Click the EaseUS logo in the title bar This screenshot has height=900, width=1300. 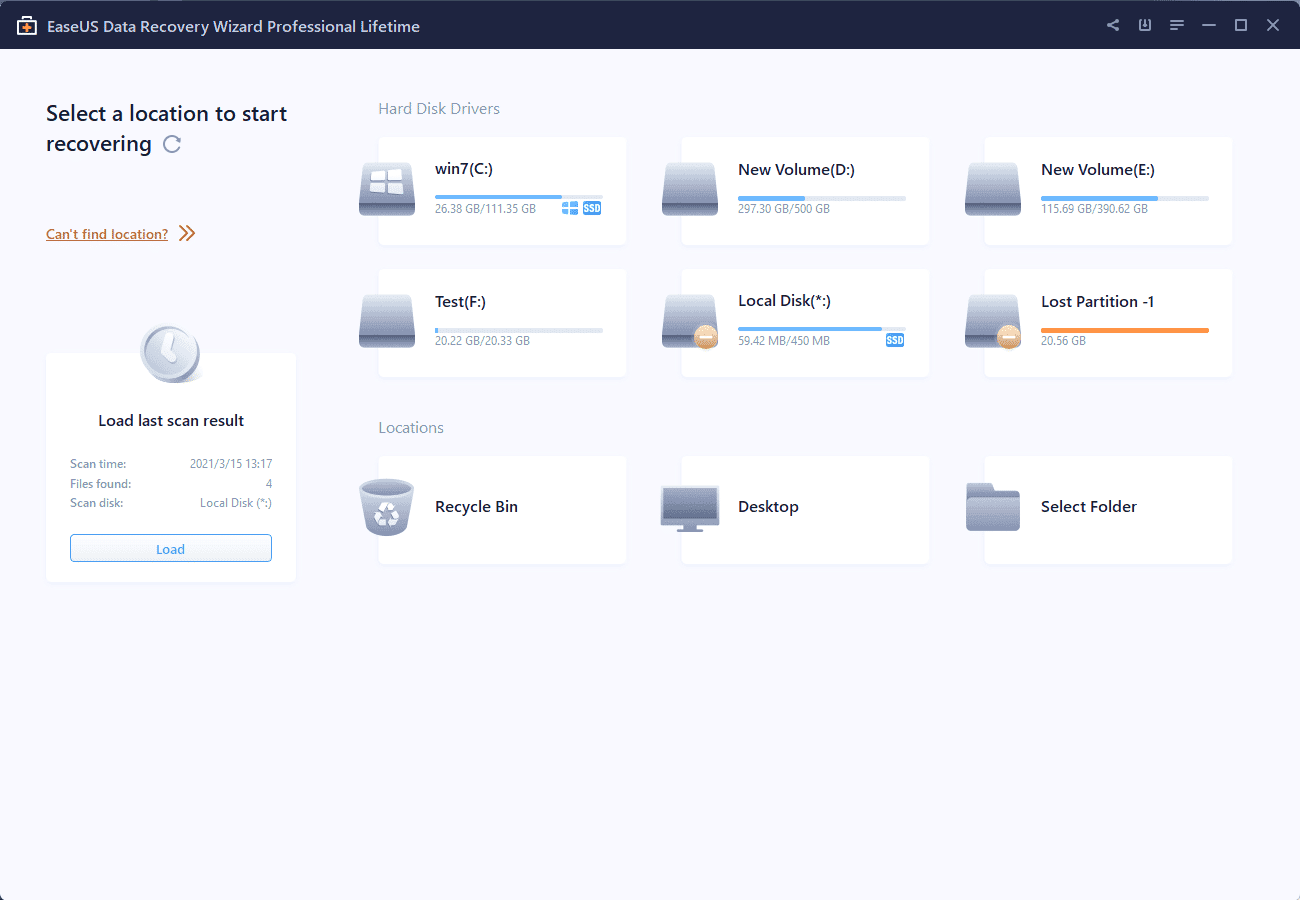tap(26, 25)
